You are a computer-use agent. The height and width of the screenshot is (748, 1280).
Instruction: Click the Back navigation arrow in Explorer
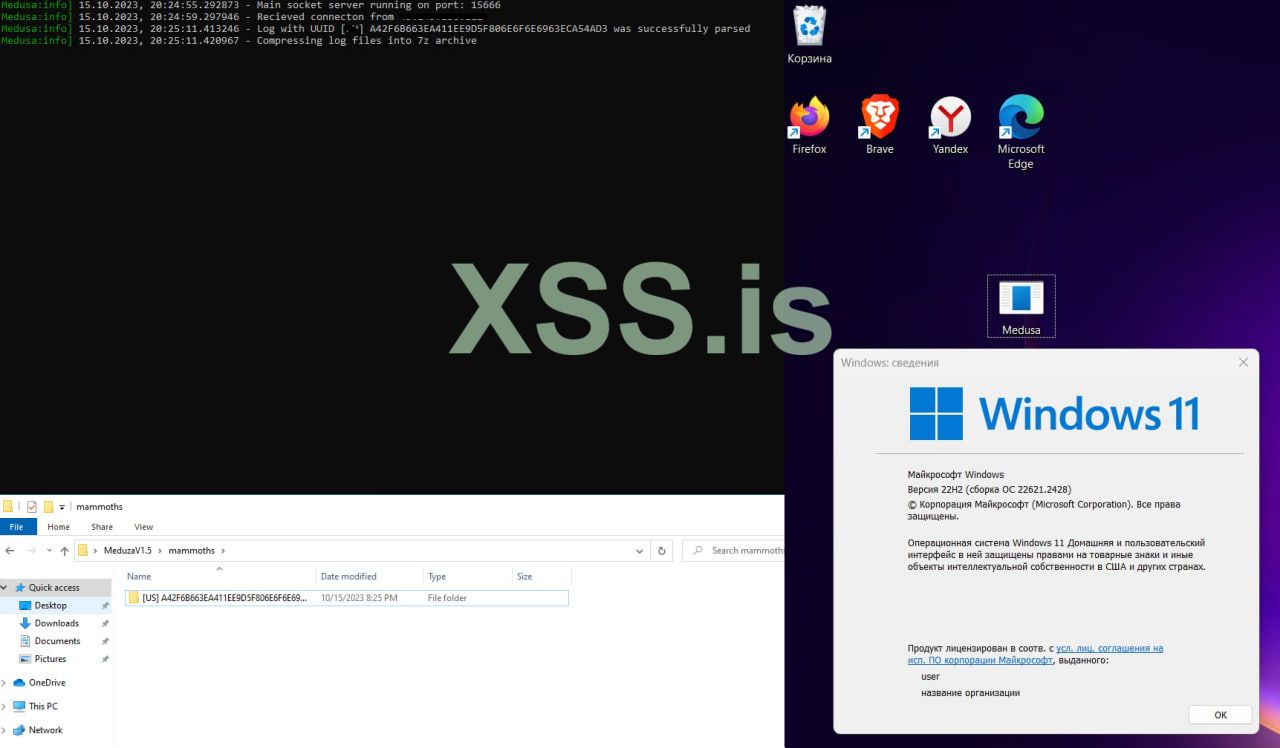(x=10, y=550)
